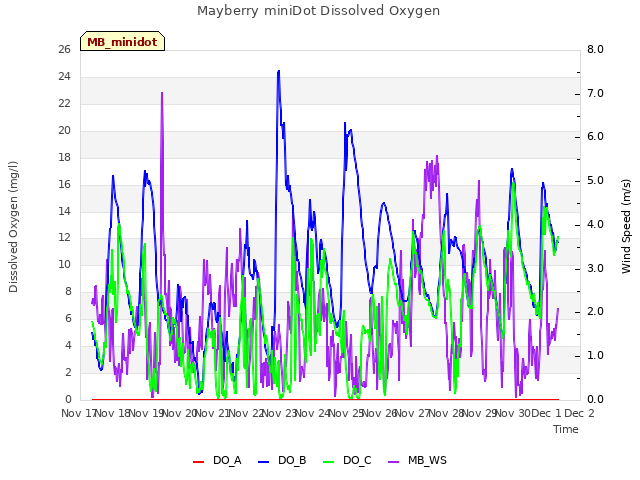This screenshot has width=640, height=480.
Task: Click the red DO_A legend color marker
Action: [198, 462]
